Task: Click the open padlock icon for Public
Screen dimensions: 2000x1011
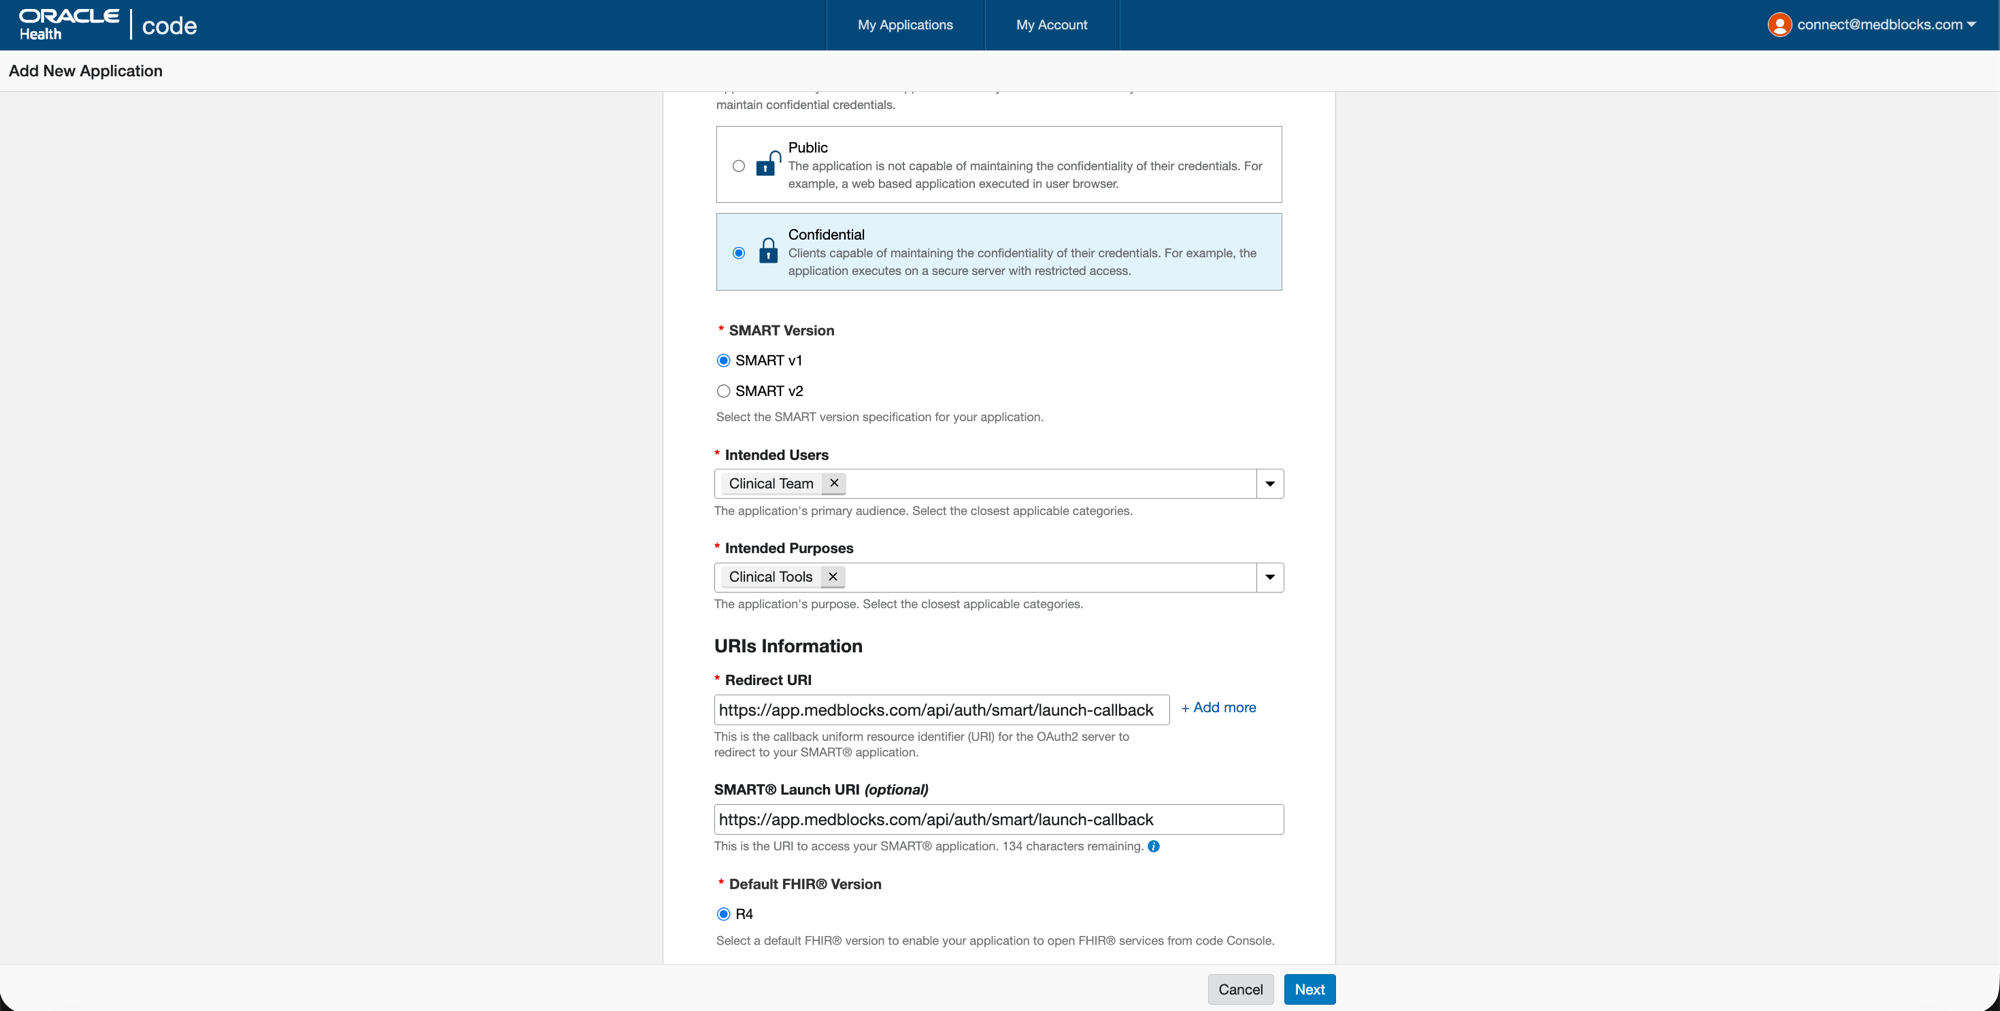Action: point(768,164)
